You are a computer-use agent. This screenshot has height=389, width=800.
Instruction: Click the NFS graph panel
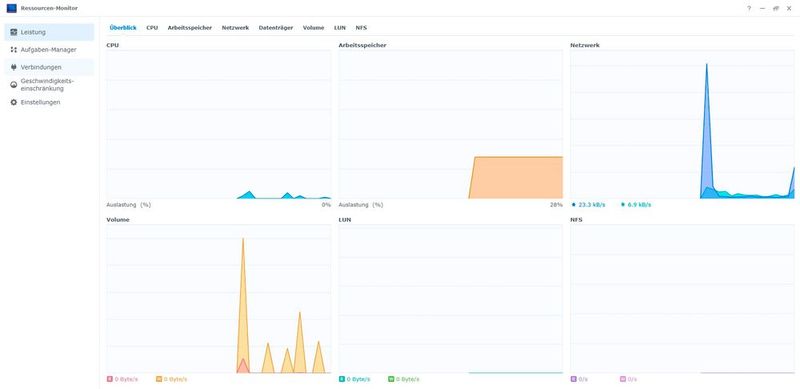pos(682,299)
